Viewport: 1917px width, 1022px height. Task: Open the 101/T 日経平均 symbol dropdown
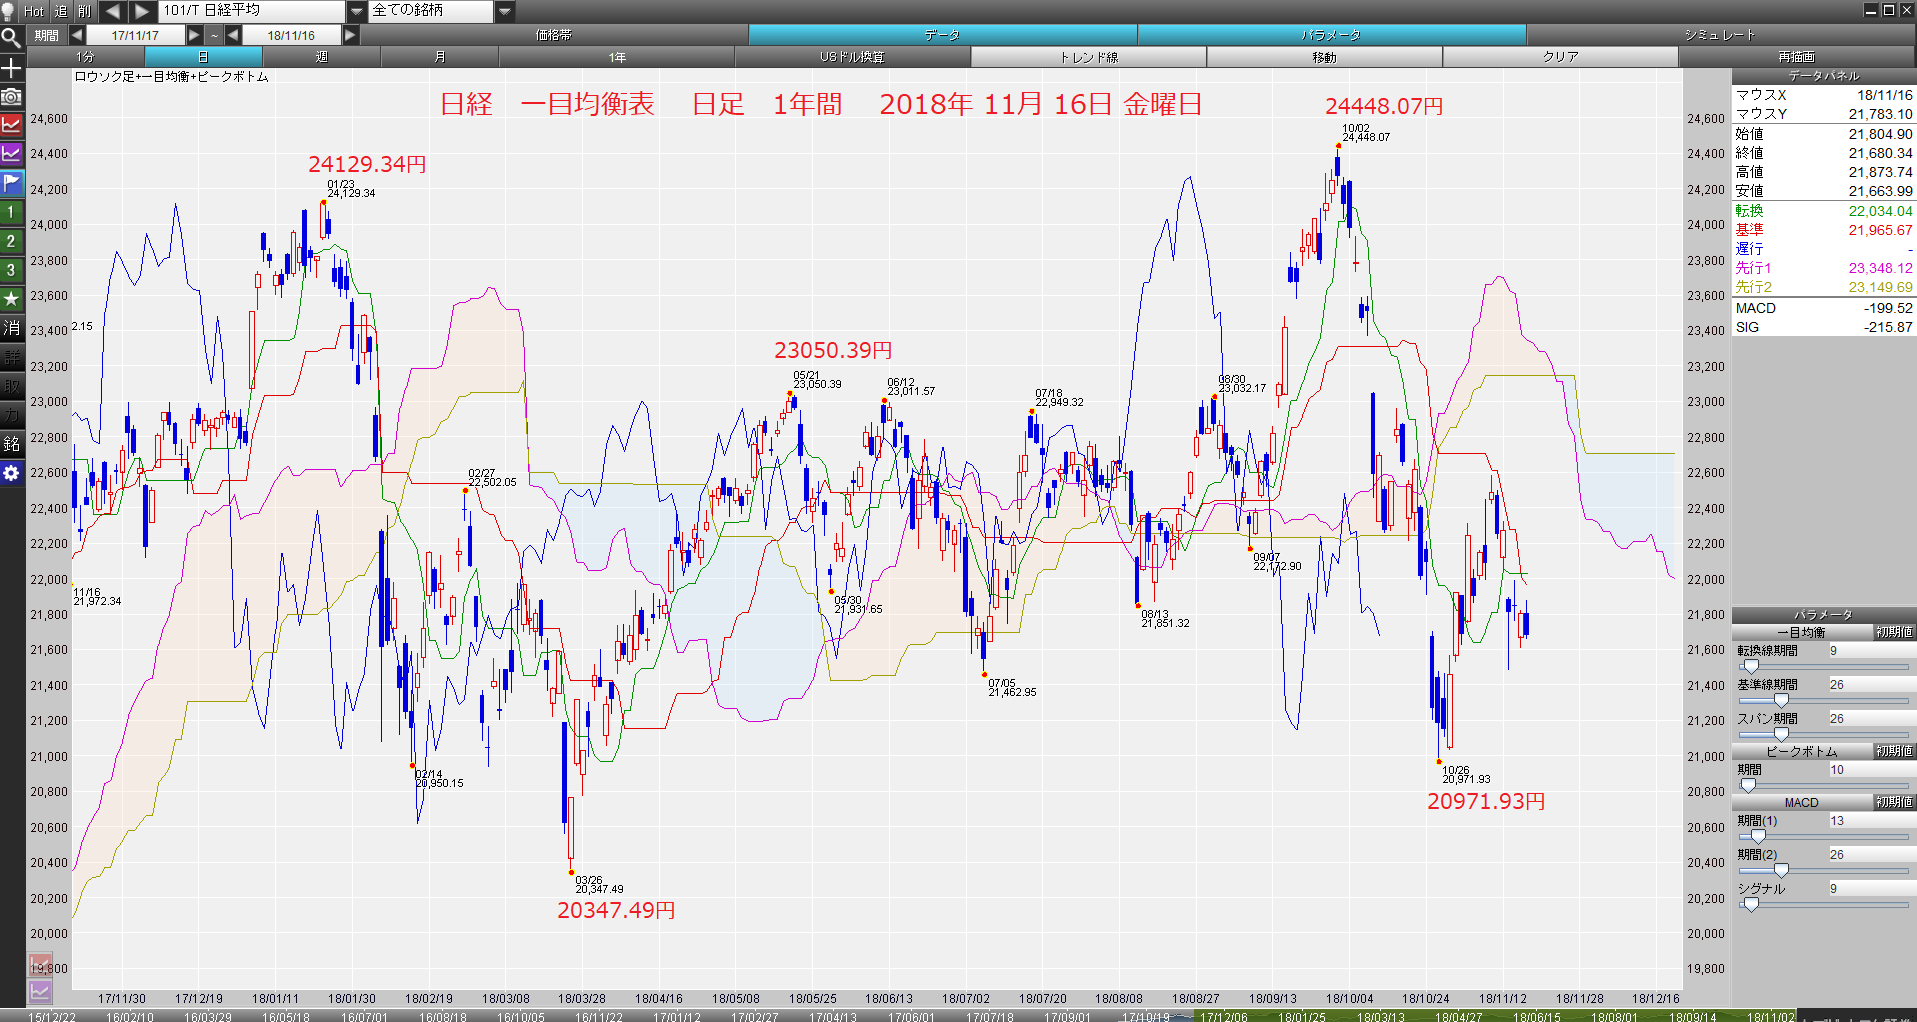[357, 11]
